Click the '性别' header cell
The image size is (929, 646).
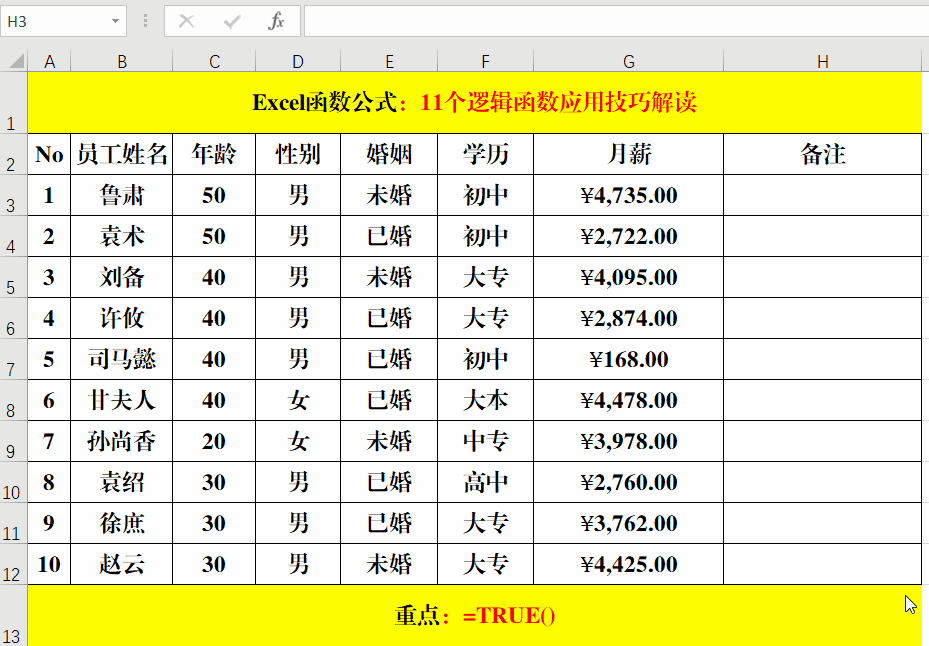[298, 154]
